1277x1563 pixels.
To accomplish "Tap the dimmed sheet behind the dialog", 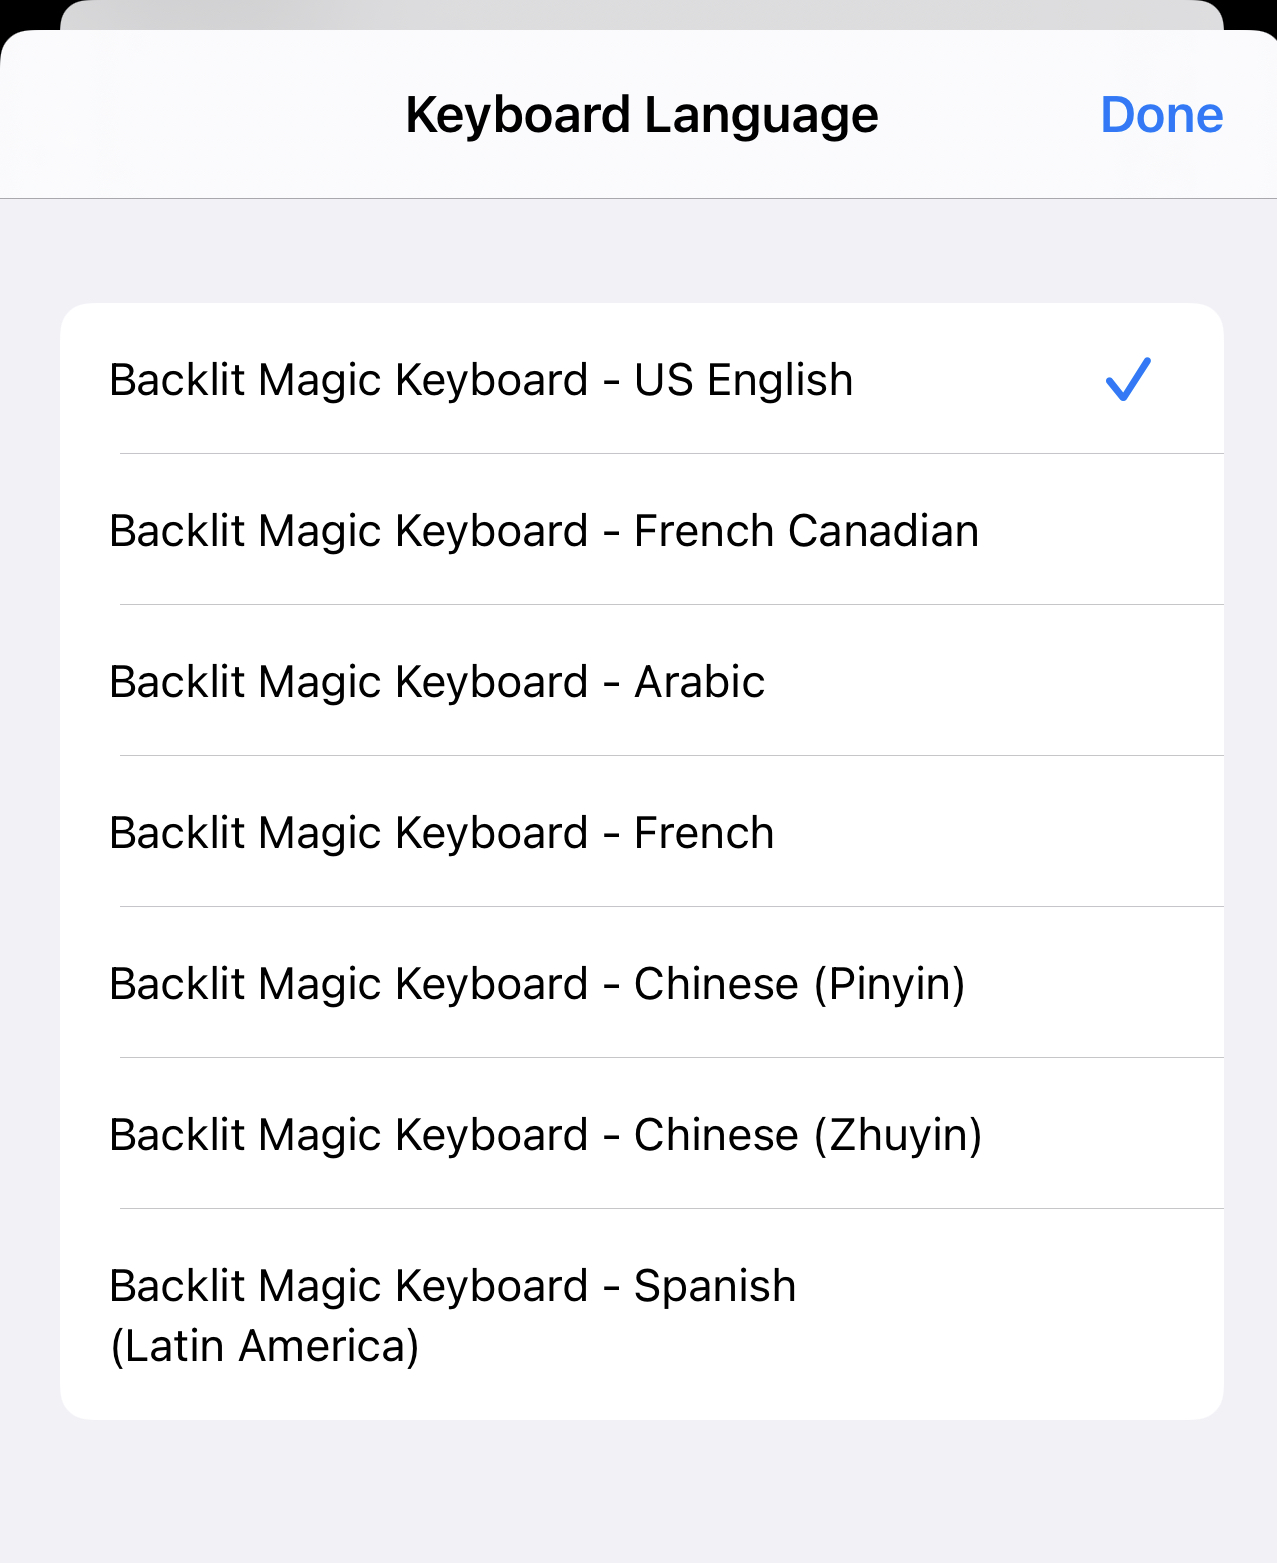I will tap(640, 14).
